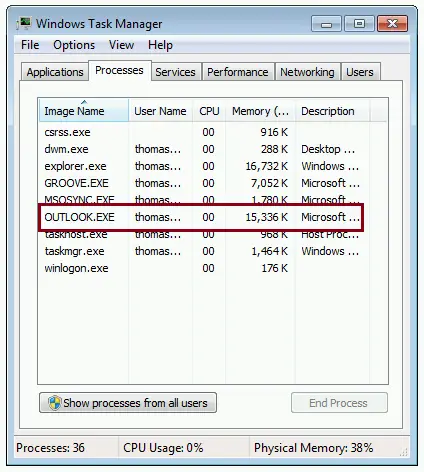The image size is (424, 472).
Task: Click the 176 K memory value
Action: coord(275,268)
